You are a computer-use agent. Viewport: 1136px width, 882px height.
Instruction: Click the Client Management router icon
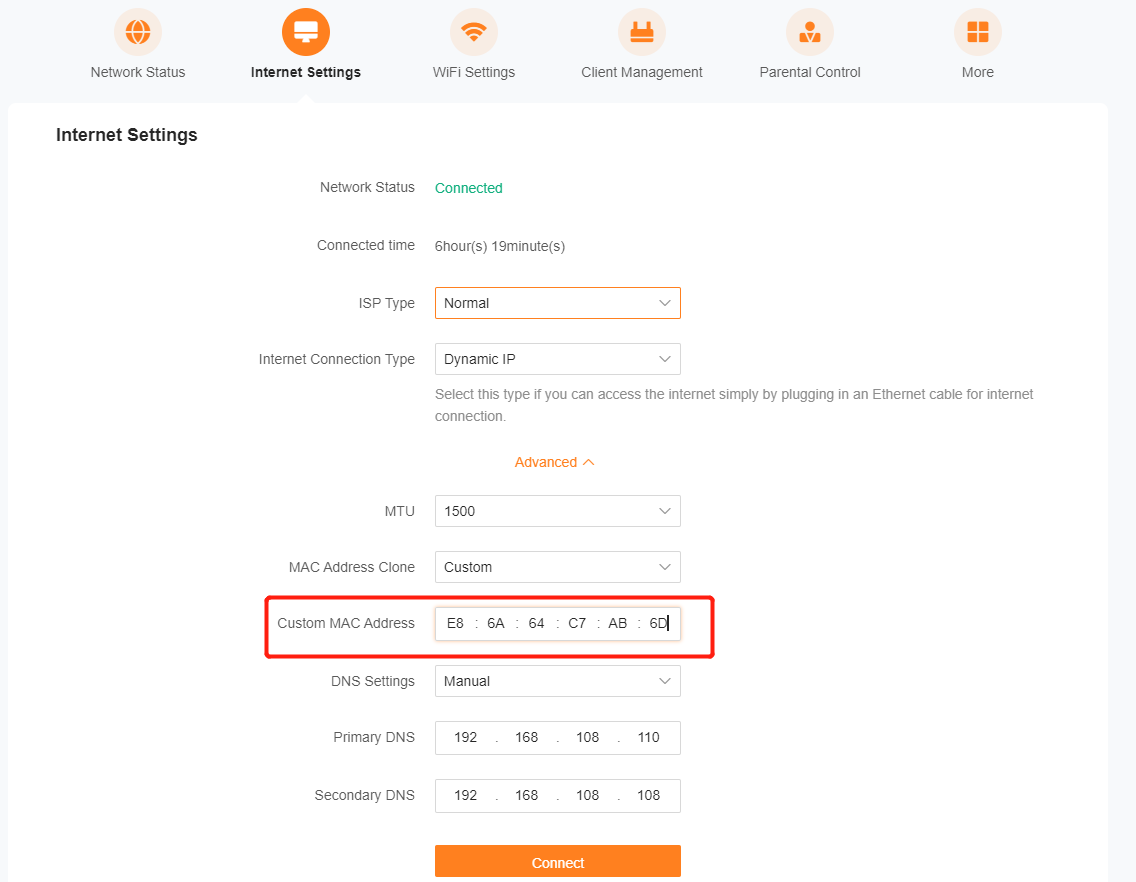coord(642,32)
